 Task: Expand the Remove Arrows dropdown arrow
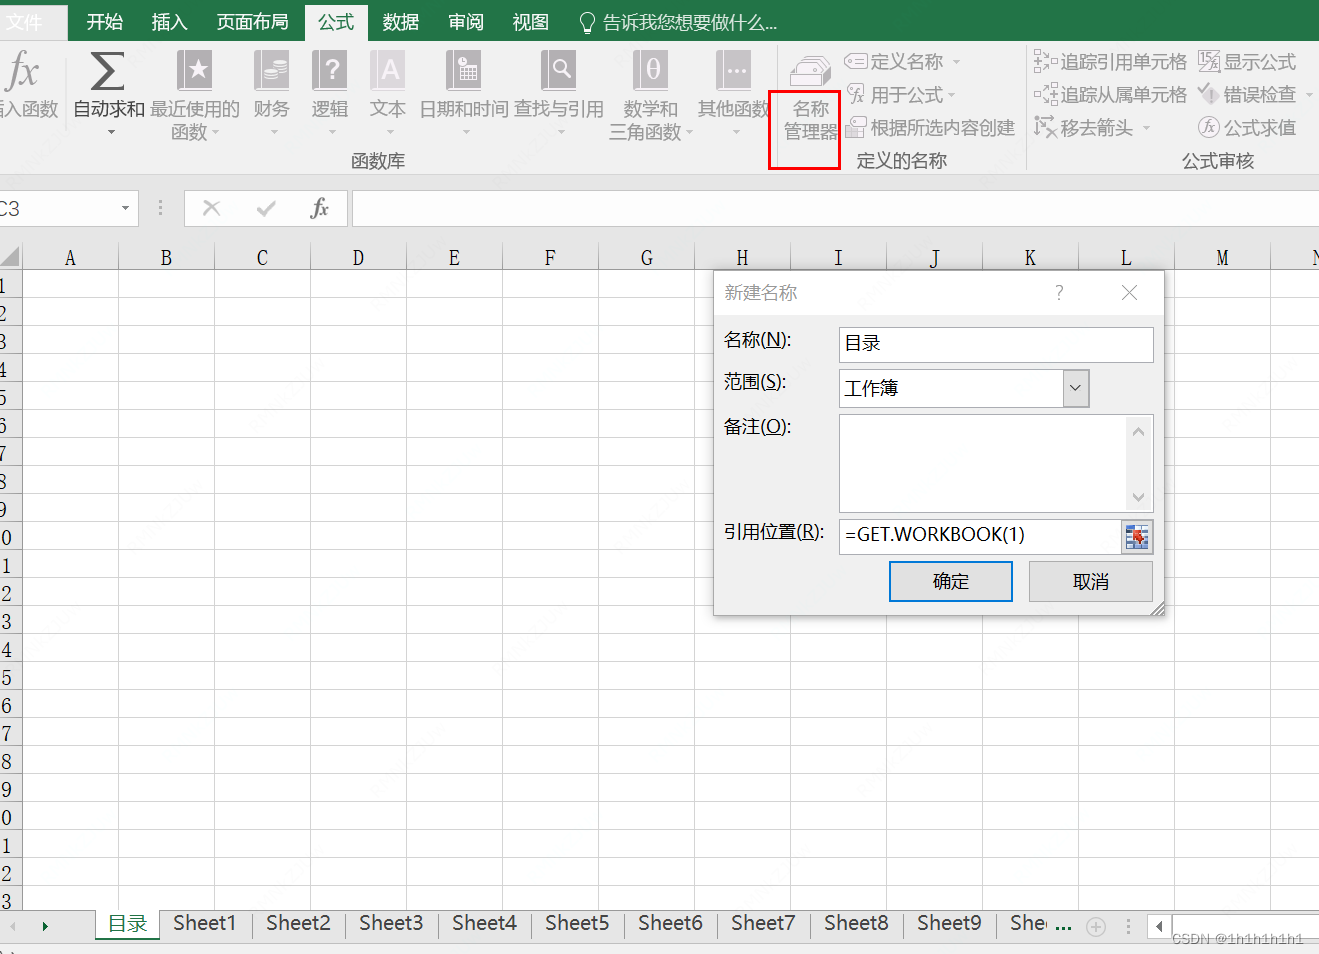[x=1146, y=128]
